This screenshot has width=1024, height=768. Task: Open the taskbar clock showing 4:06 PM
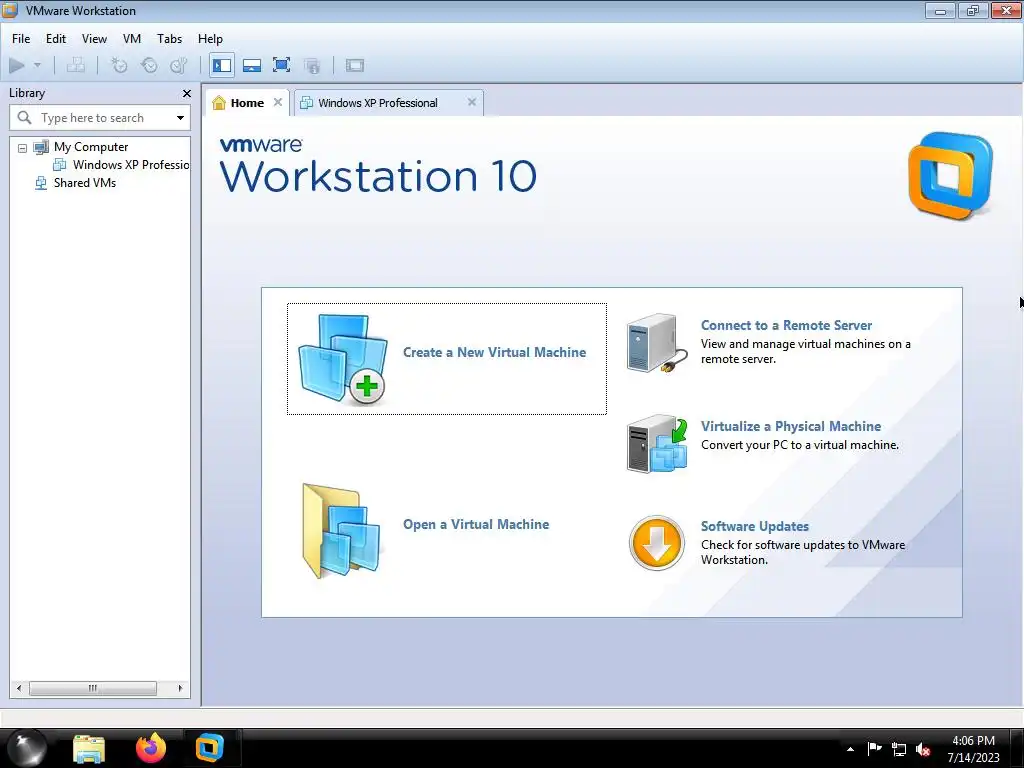(x=973, y=748)
